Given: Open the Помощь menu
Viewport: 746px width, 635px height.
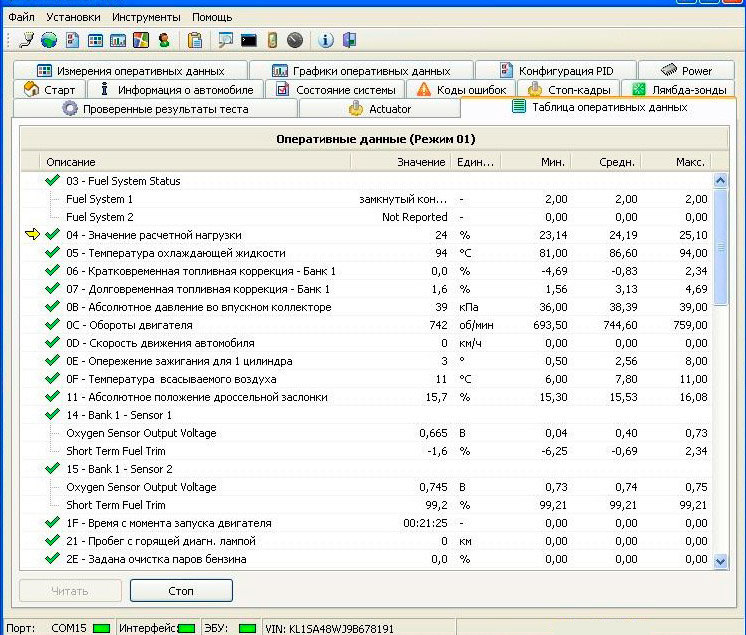Looking at the screenshot, I should (212, 17).
